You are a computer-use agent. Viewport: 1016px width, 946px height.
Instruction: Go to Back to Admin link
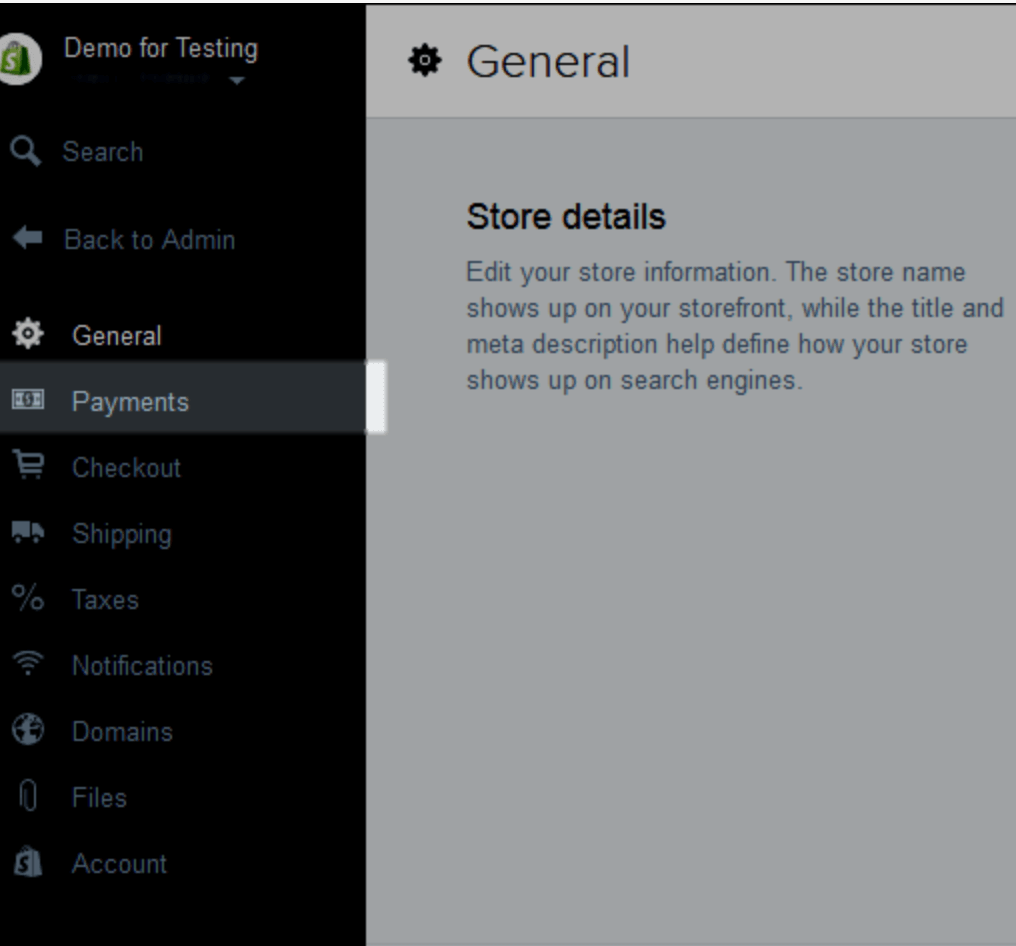coord(149,240)
